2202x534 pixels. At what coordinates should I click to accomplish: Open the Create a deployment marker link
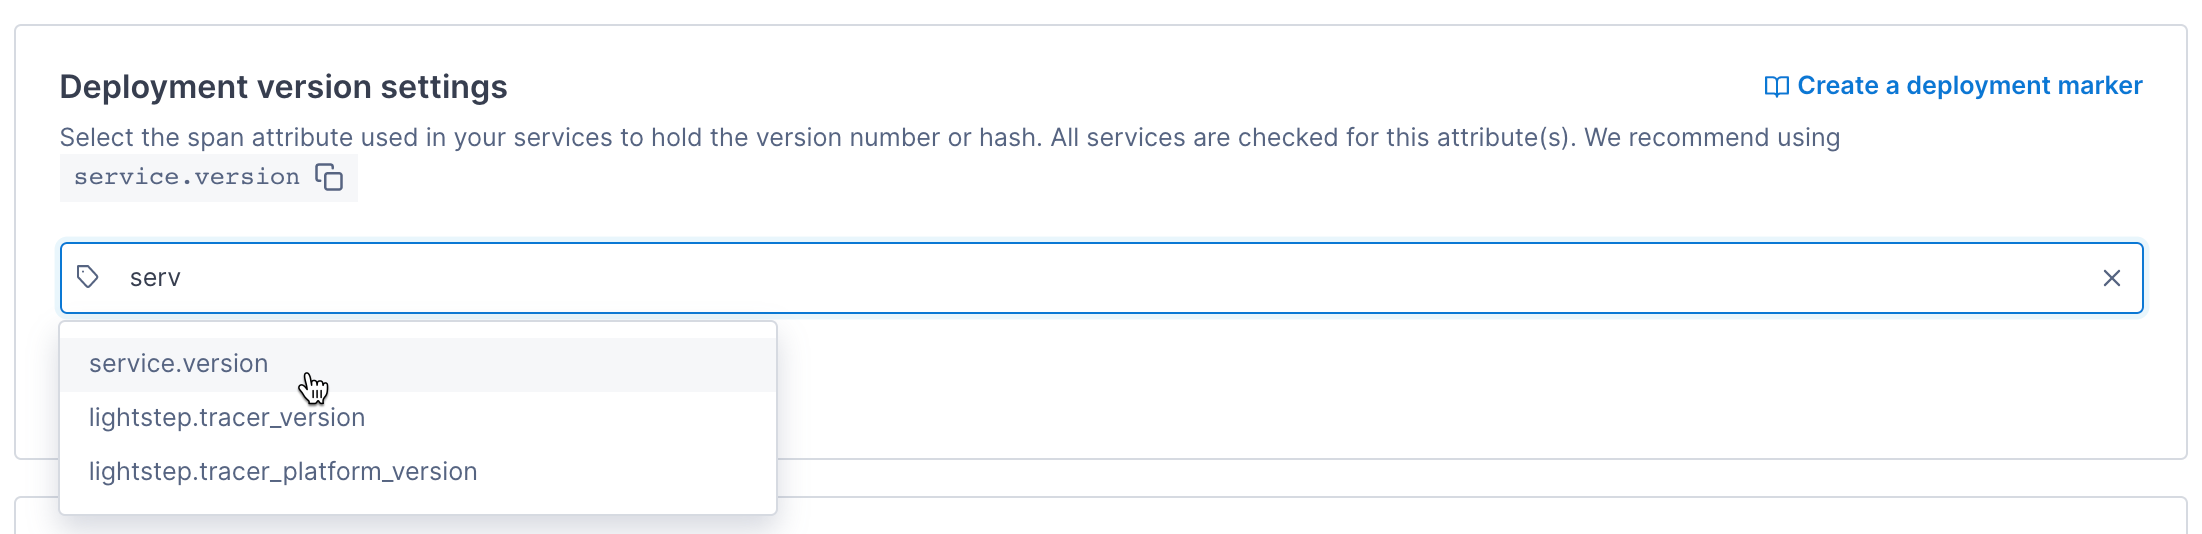1968,86
